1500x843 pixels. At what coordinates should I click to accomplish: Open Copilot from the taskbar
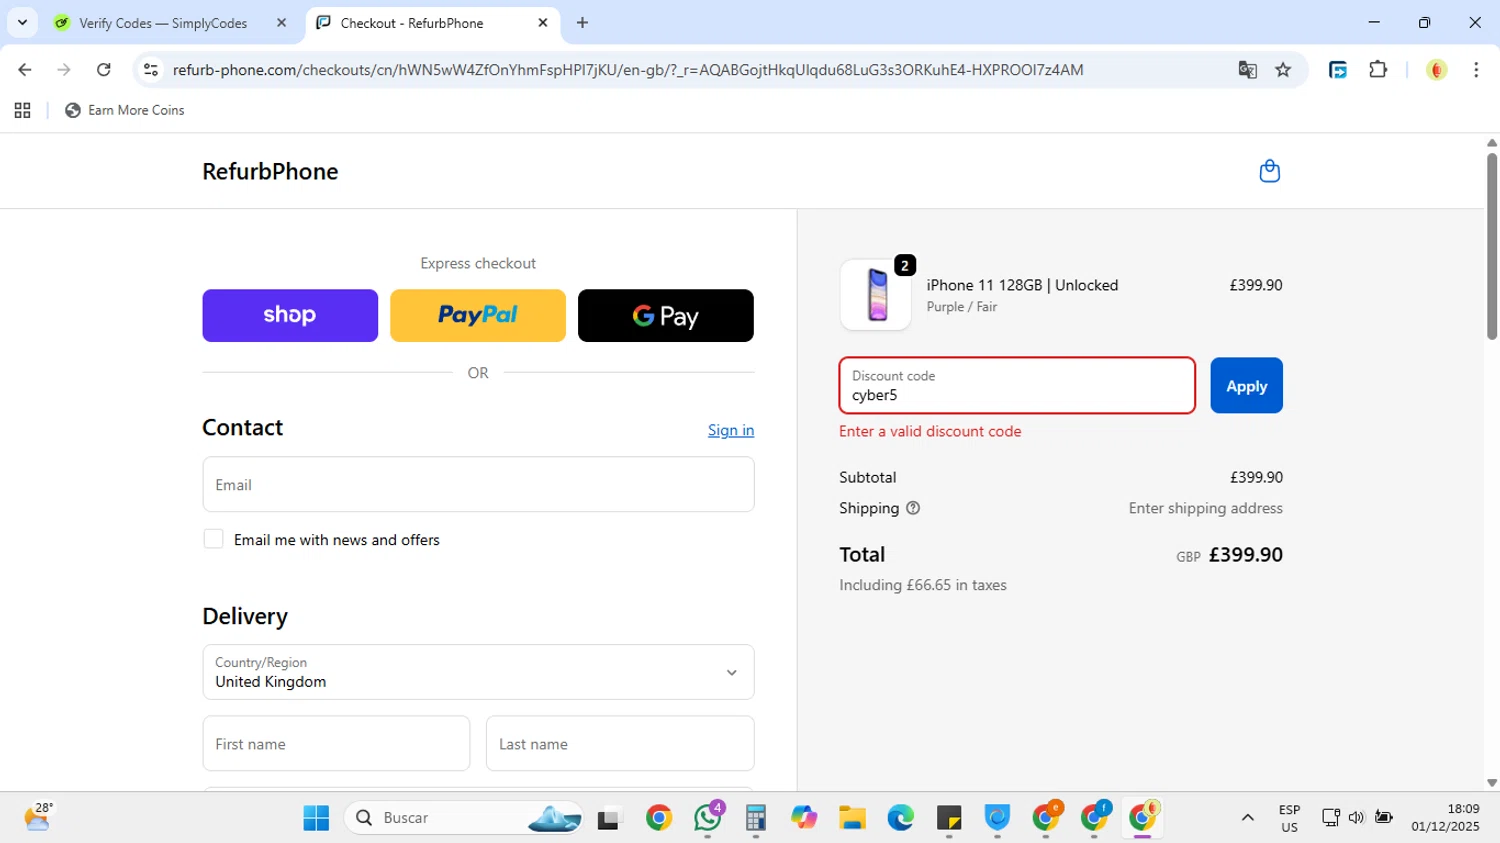[x=804, y=818]
